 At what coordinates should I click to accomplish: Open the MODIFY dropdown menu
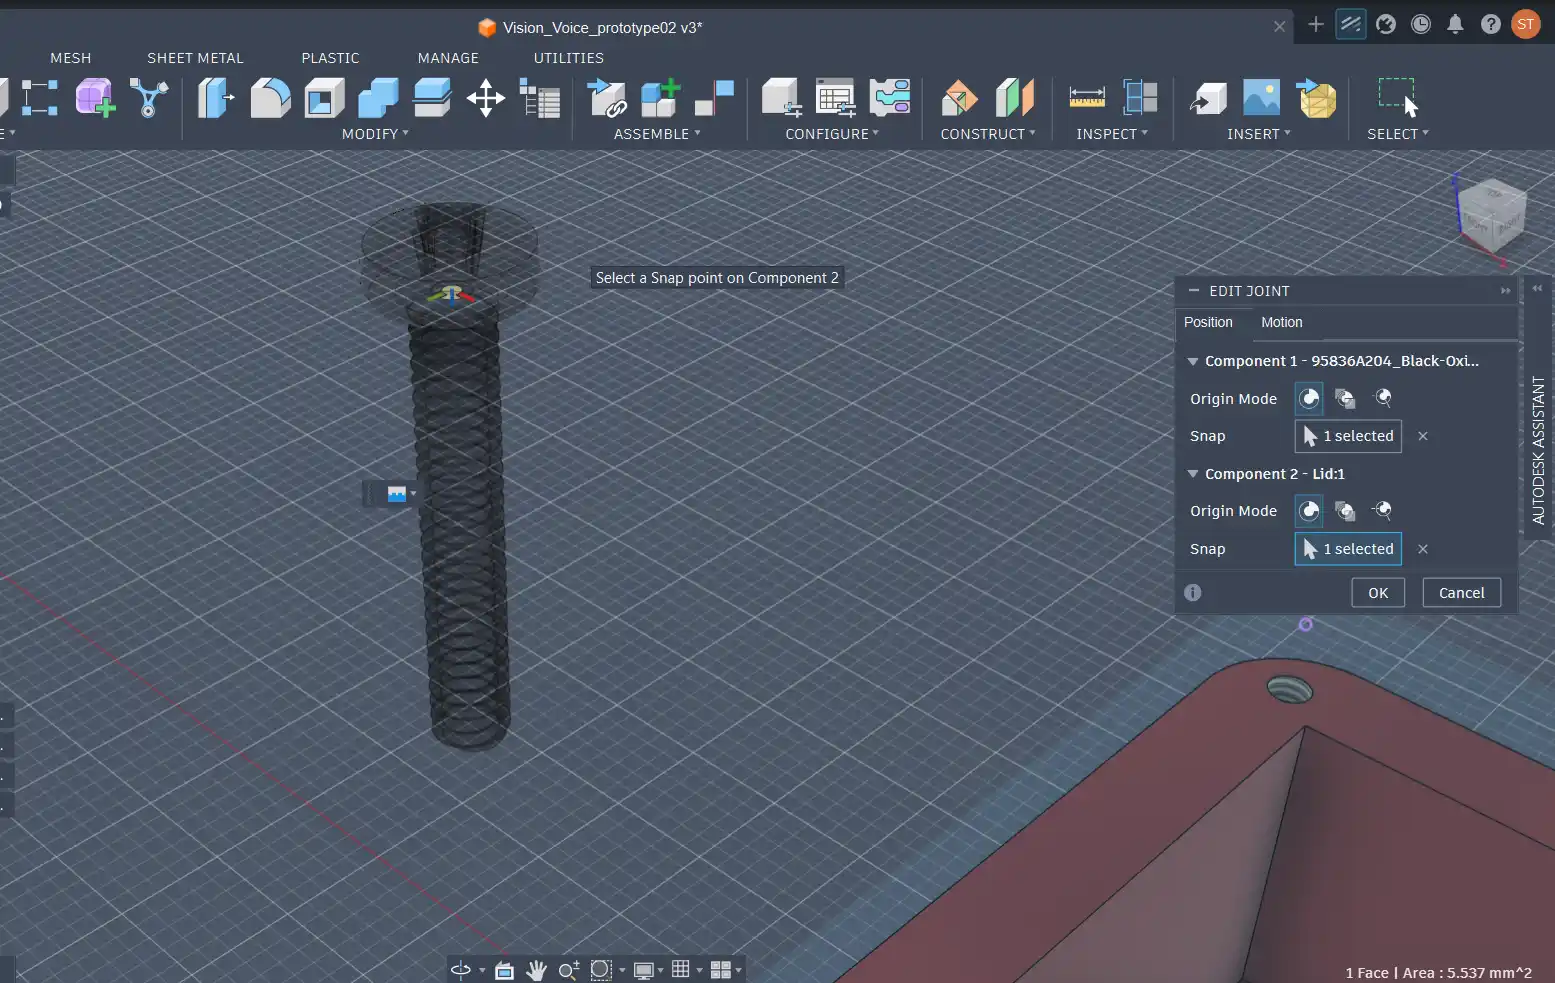point(375,134)
